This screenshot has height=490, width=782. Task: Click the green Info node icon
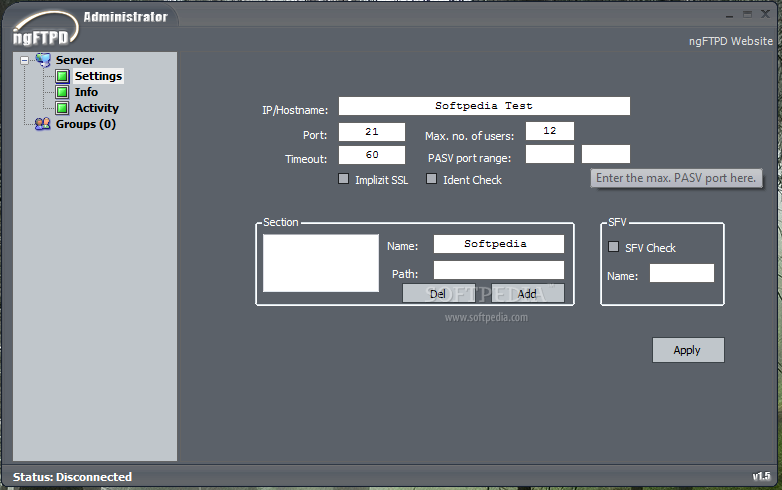(x=62, y=92)
